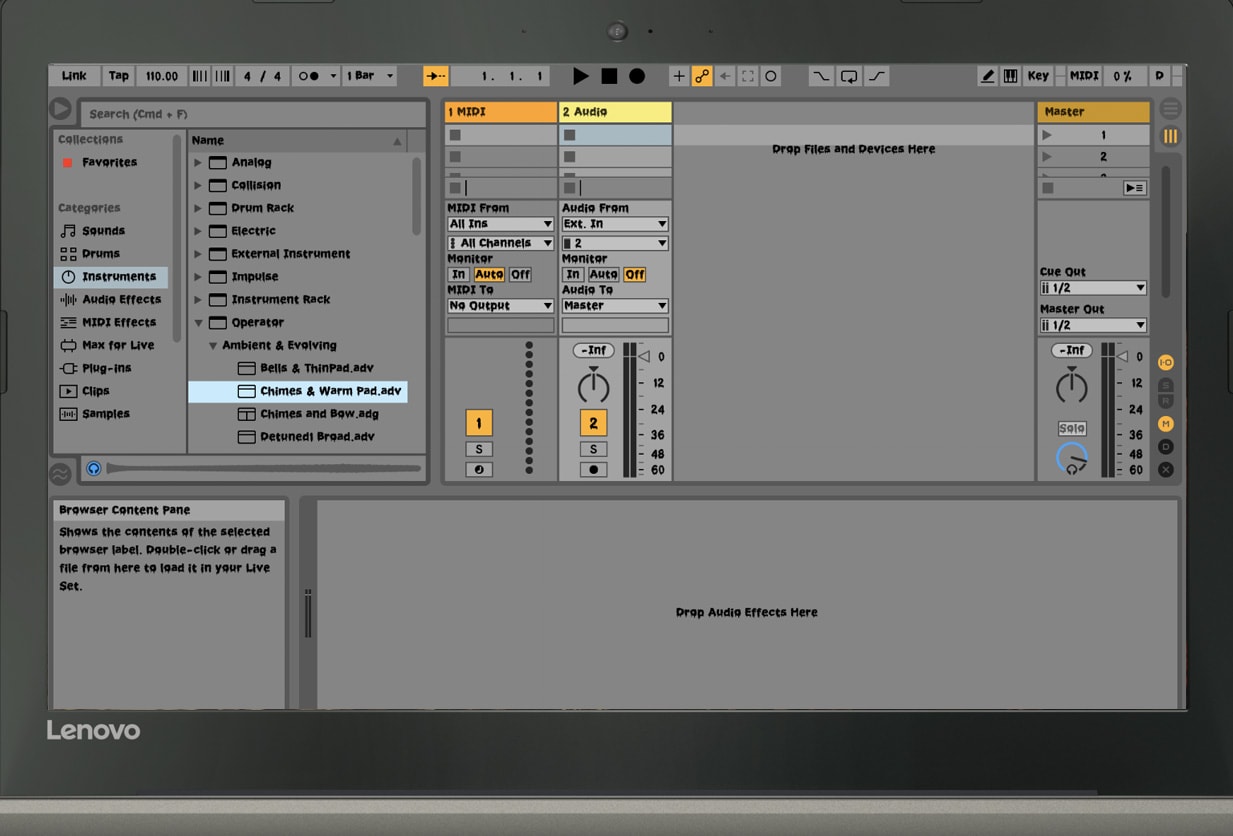Enable the Automation Arm link icon
The height and width of the screenshot is (836, 1233).
point(702,76)
